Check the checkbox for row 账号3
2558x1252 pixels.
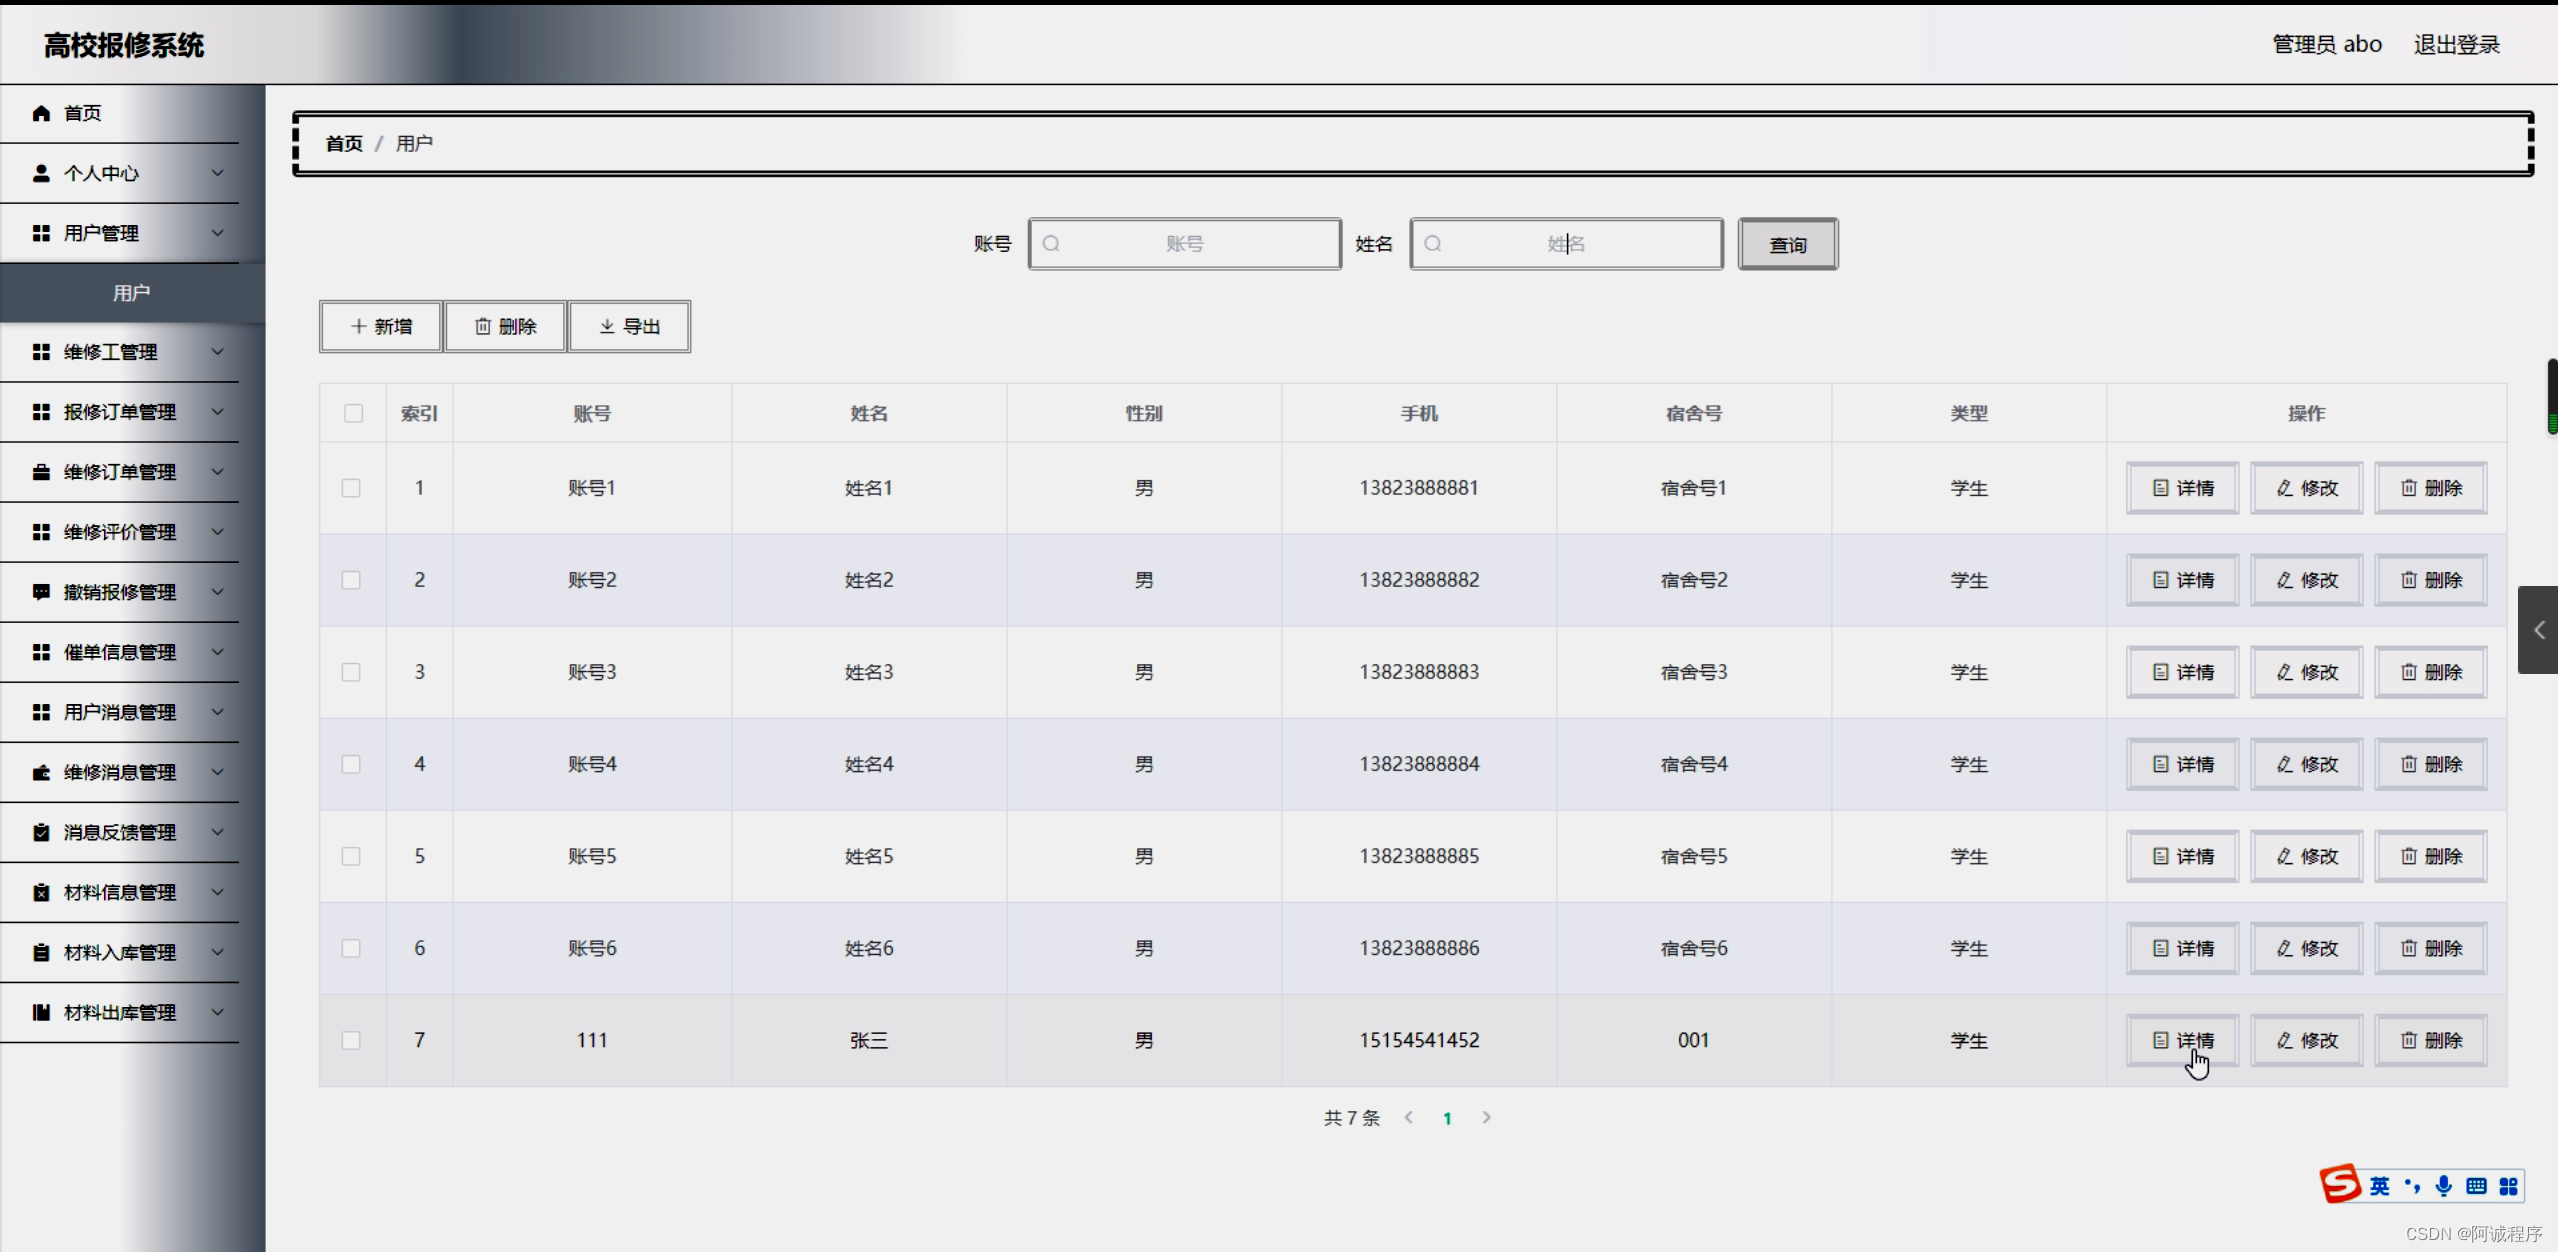click(x=351, y=672)
